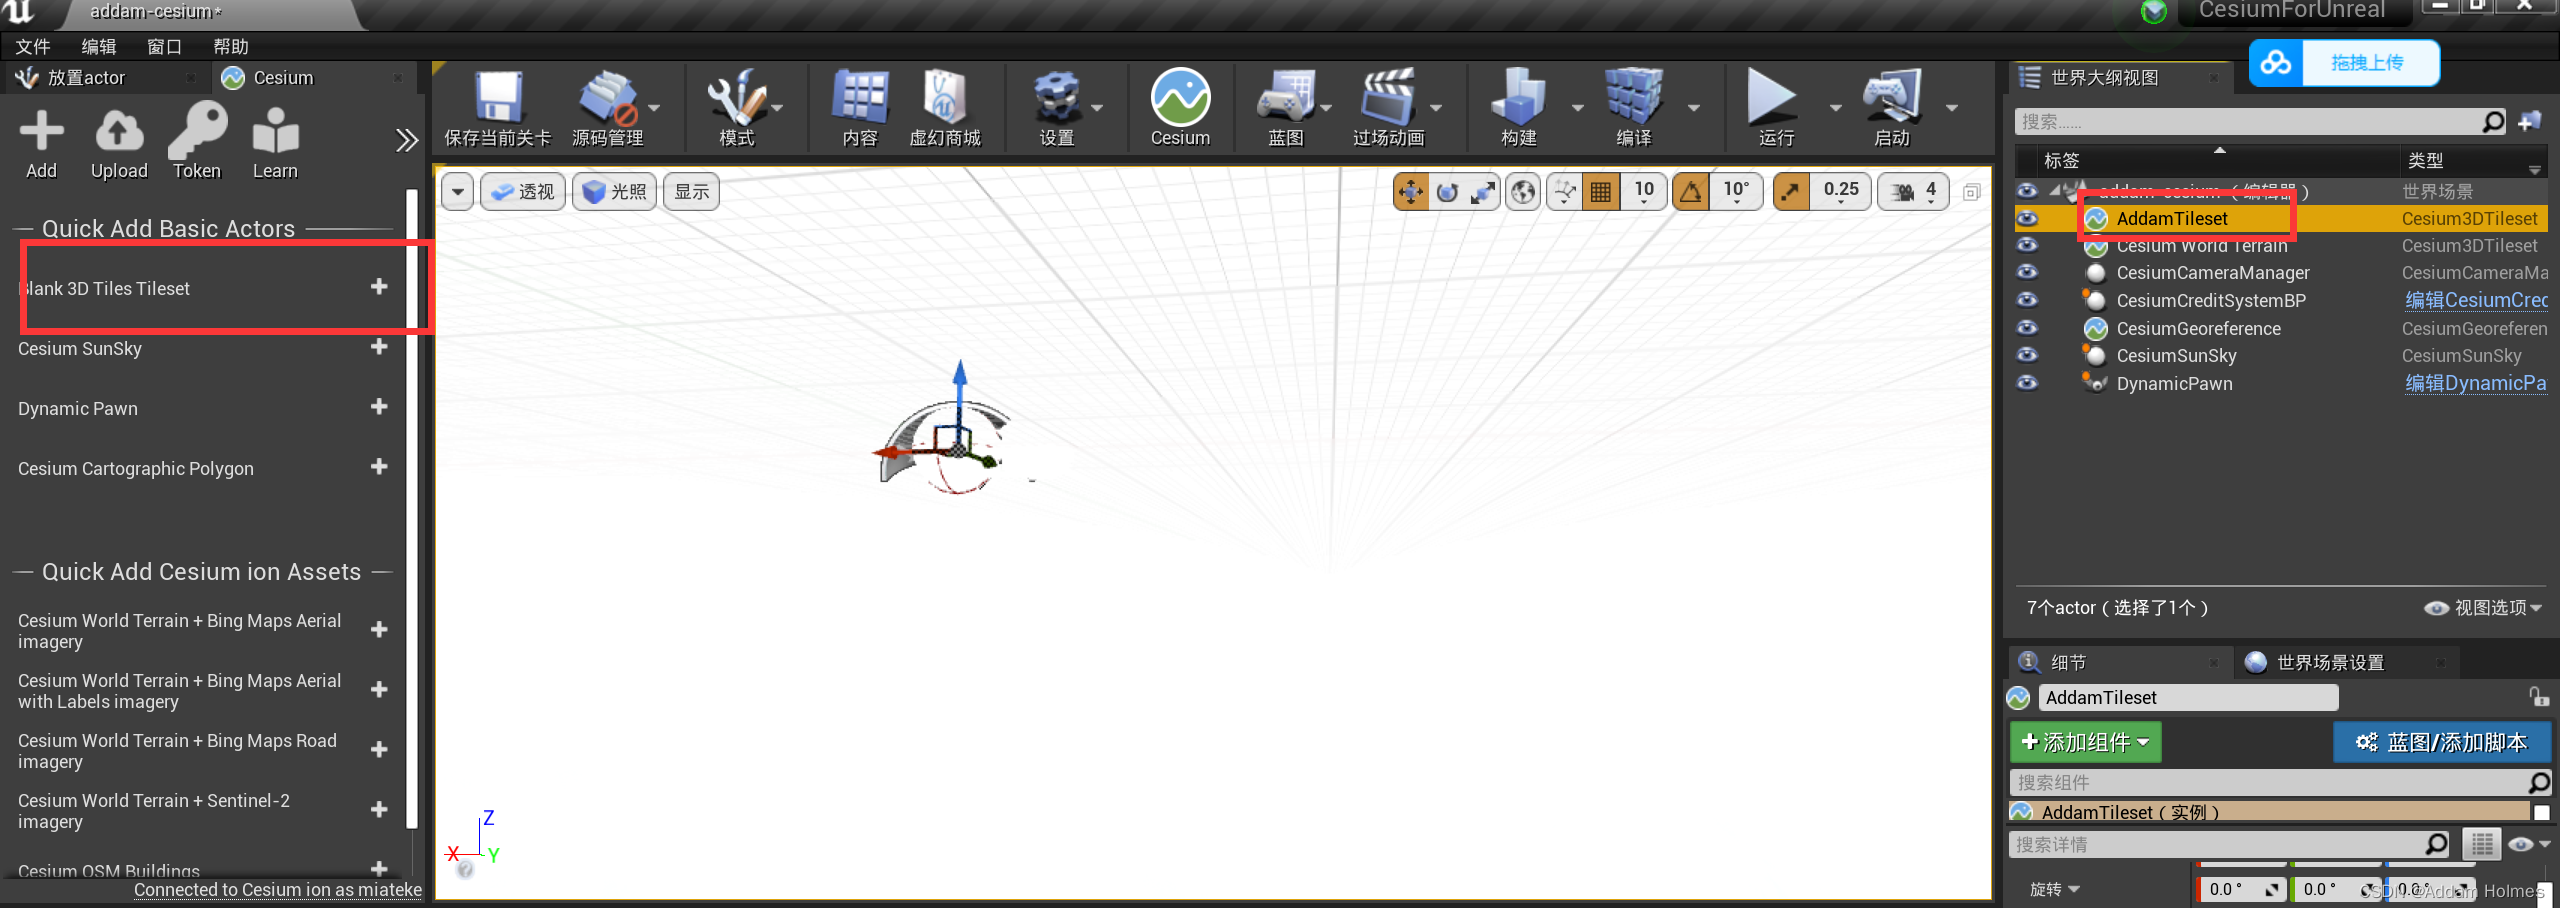
Task: Add Cesium SunSky with plus button
Action: pyautogui.click(x=379, y=347)
